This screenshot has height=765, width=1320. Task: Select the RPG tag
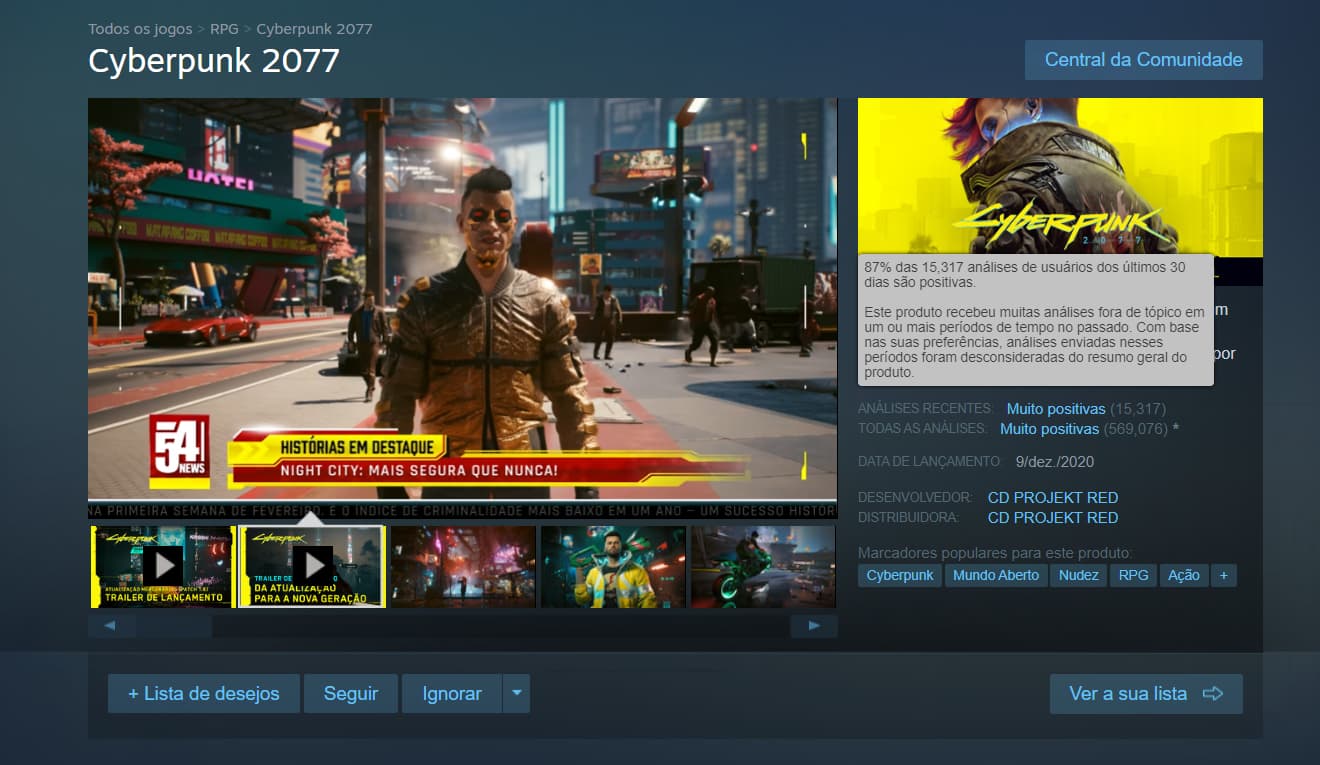click(x=1133, y=575)
